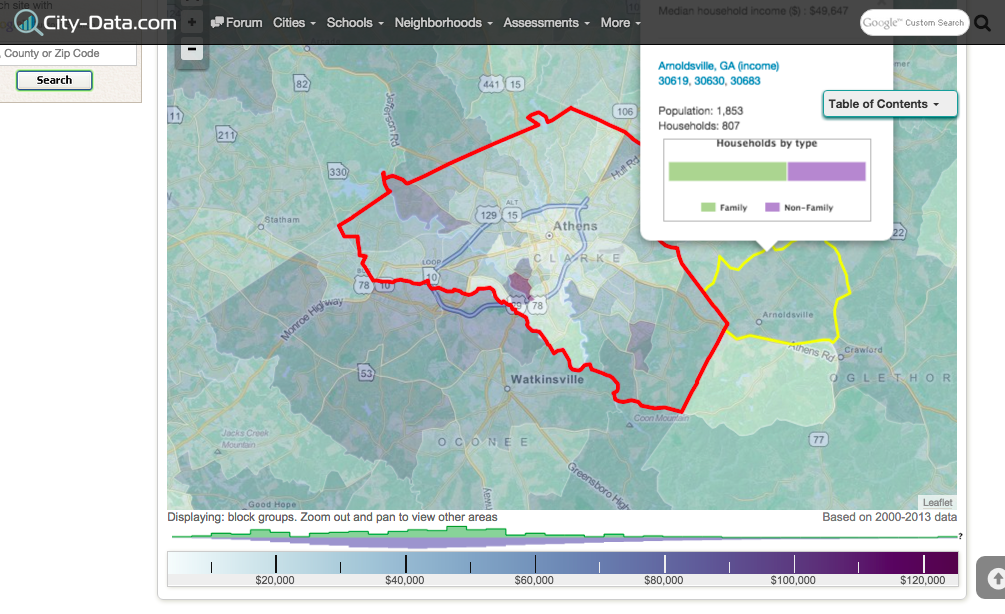The height and width of the screenshot is (614, 1005).
Task: Open zip code 30619 link
Action: tap(674, 81)
